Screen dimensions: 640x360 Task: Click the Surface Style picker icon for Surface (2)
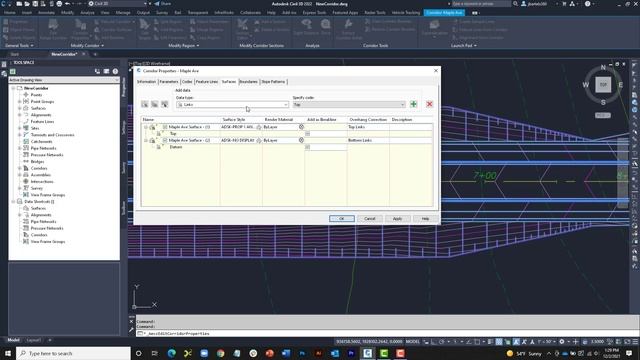point(258,140)
